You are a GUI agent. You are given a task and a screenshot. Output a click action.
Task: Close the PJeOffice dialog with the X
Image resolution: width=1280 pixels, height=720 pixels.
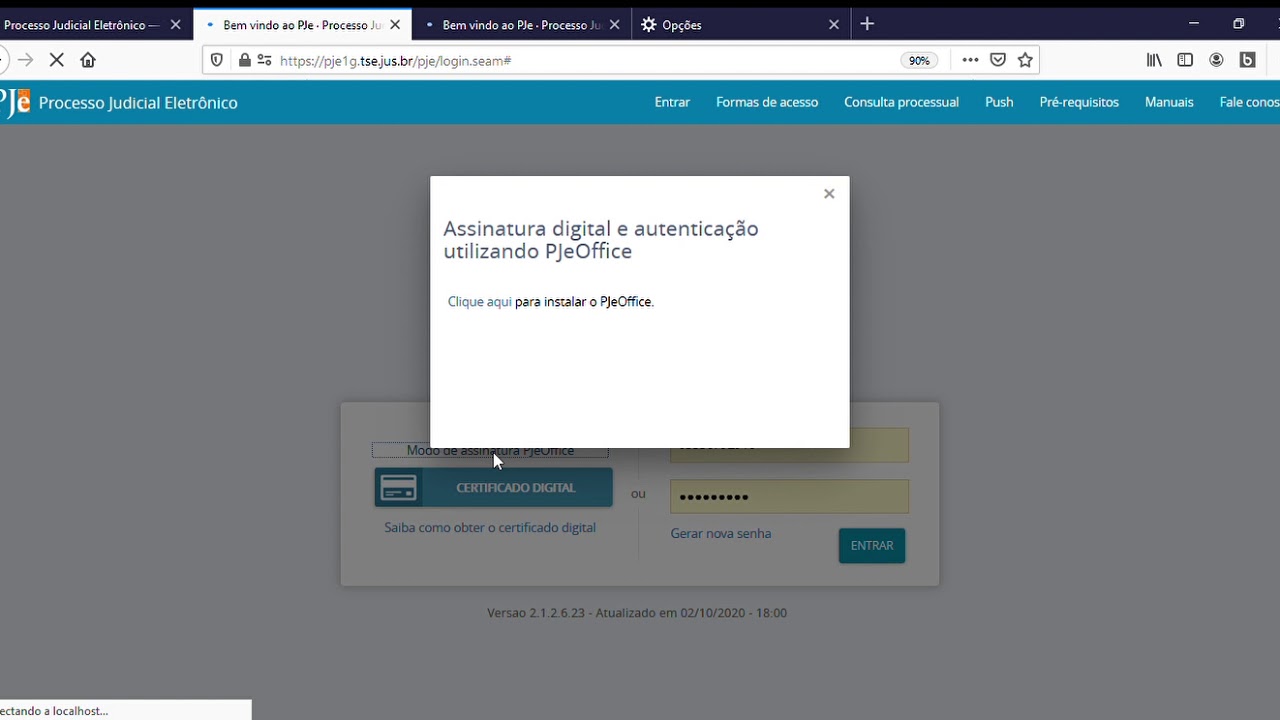829,194
